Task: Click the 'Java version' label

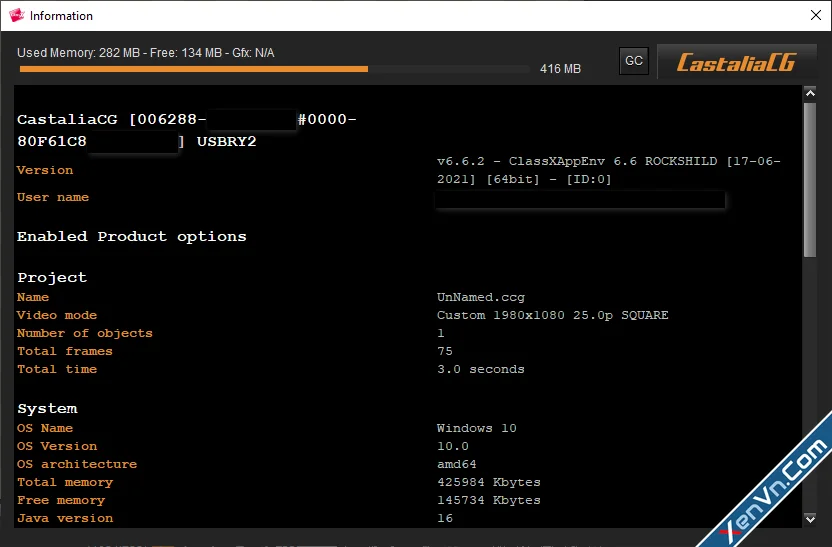Action: (65, 518)
